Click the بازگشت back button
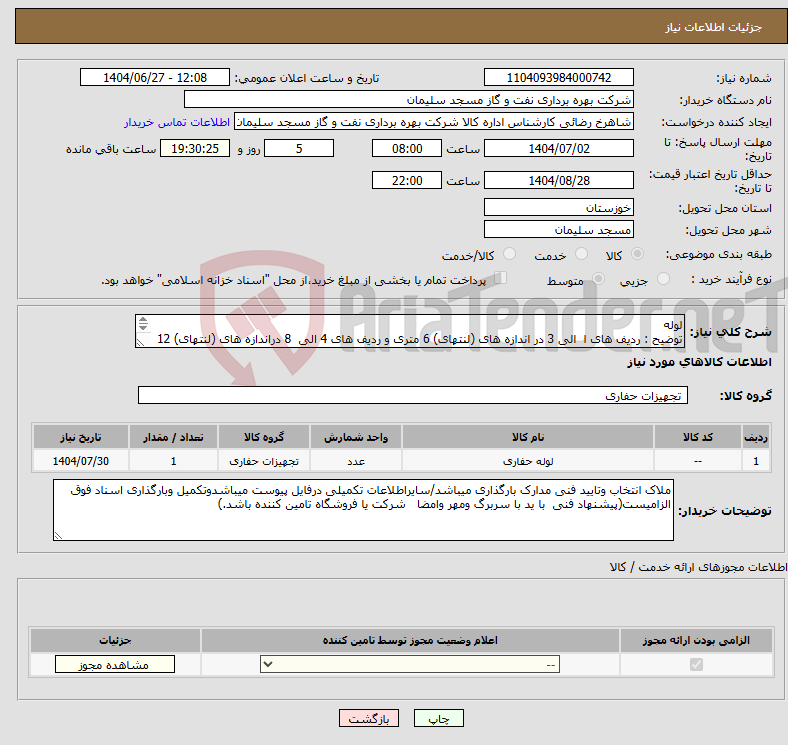This screenshot has width=788, height=745. coord(369,718)
